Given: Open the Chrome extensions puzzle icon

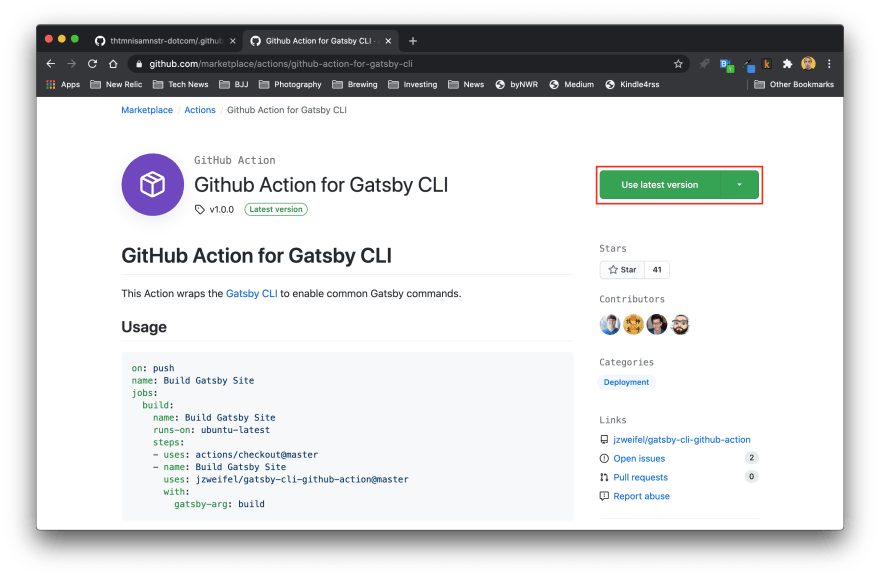Looking at the screenshot, I should pos(787,63).
